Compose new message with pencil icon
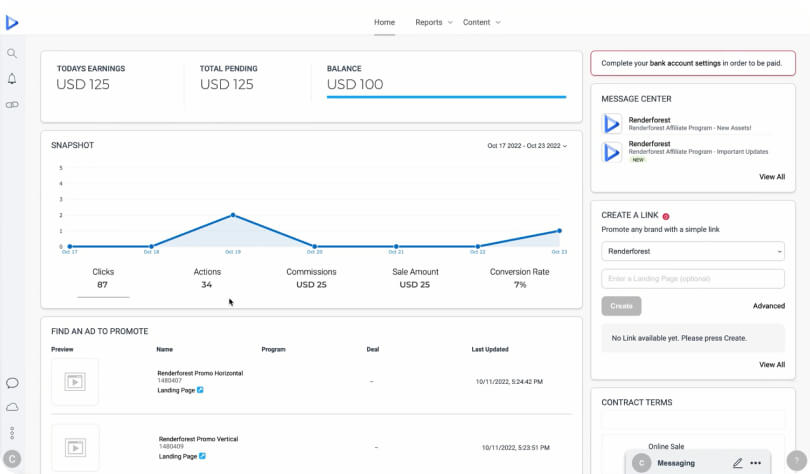 737,463
